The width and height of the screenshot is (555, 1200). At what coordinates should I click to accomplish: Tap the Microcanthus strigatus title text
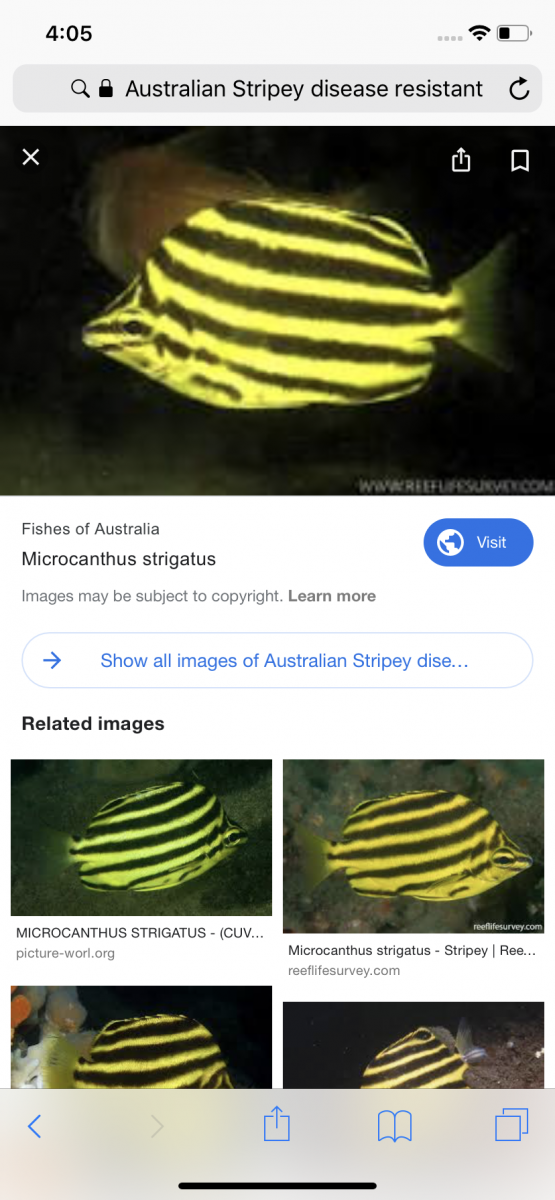coord(119,559)
